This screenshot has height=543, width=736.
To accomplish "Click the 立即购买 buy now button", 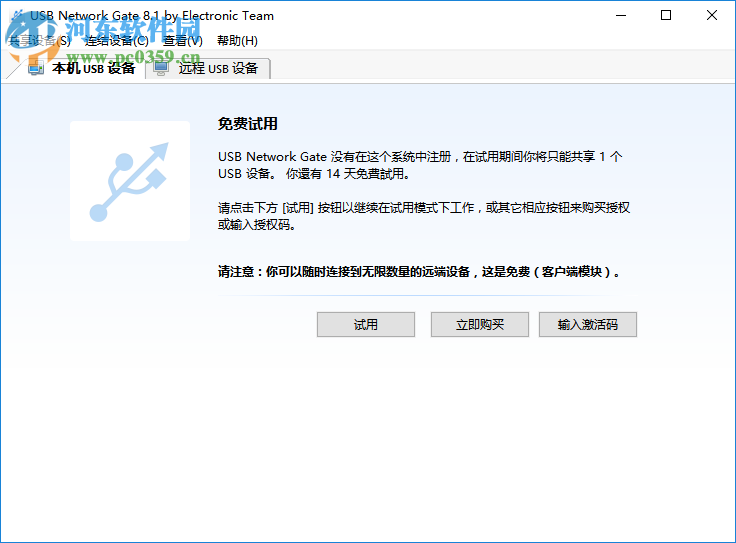I will pos(480,324).
